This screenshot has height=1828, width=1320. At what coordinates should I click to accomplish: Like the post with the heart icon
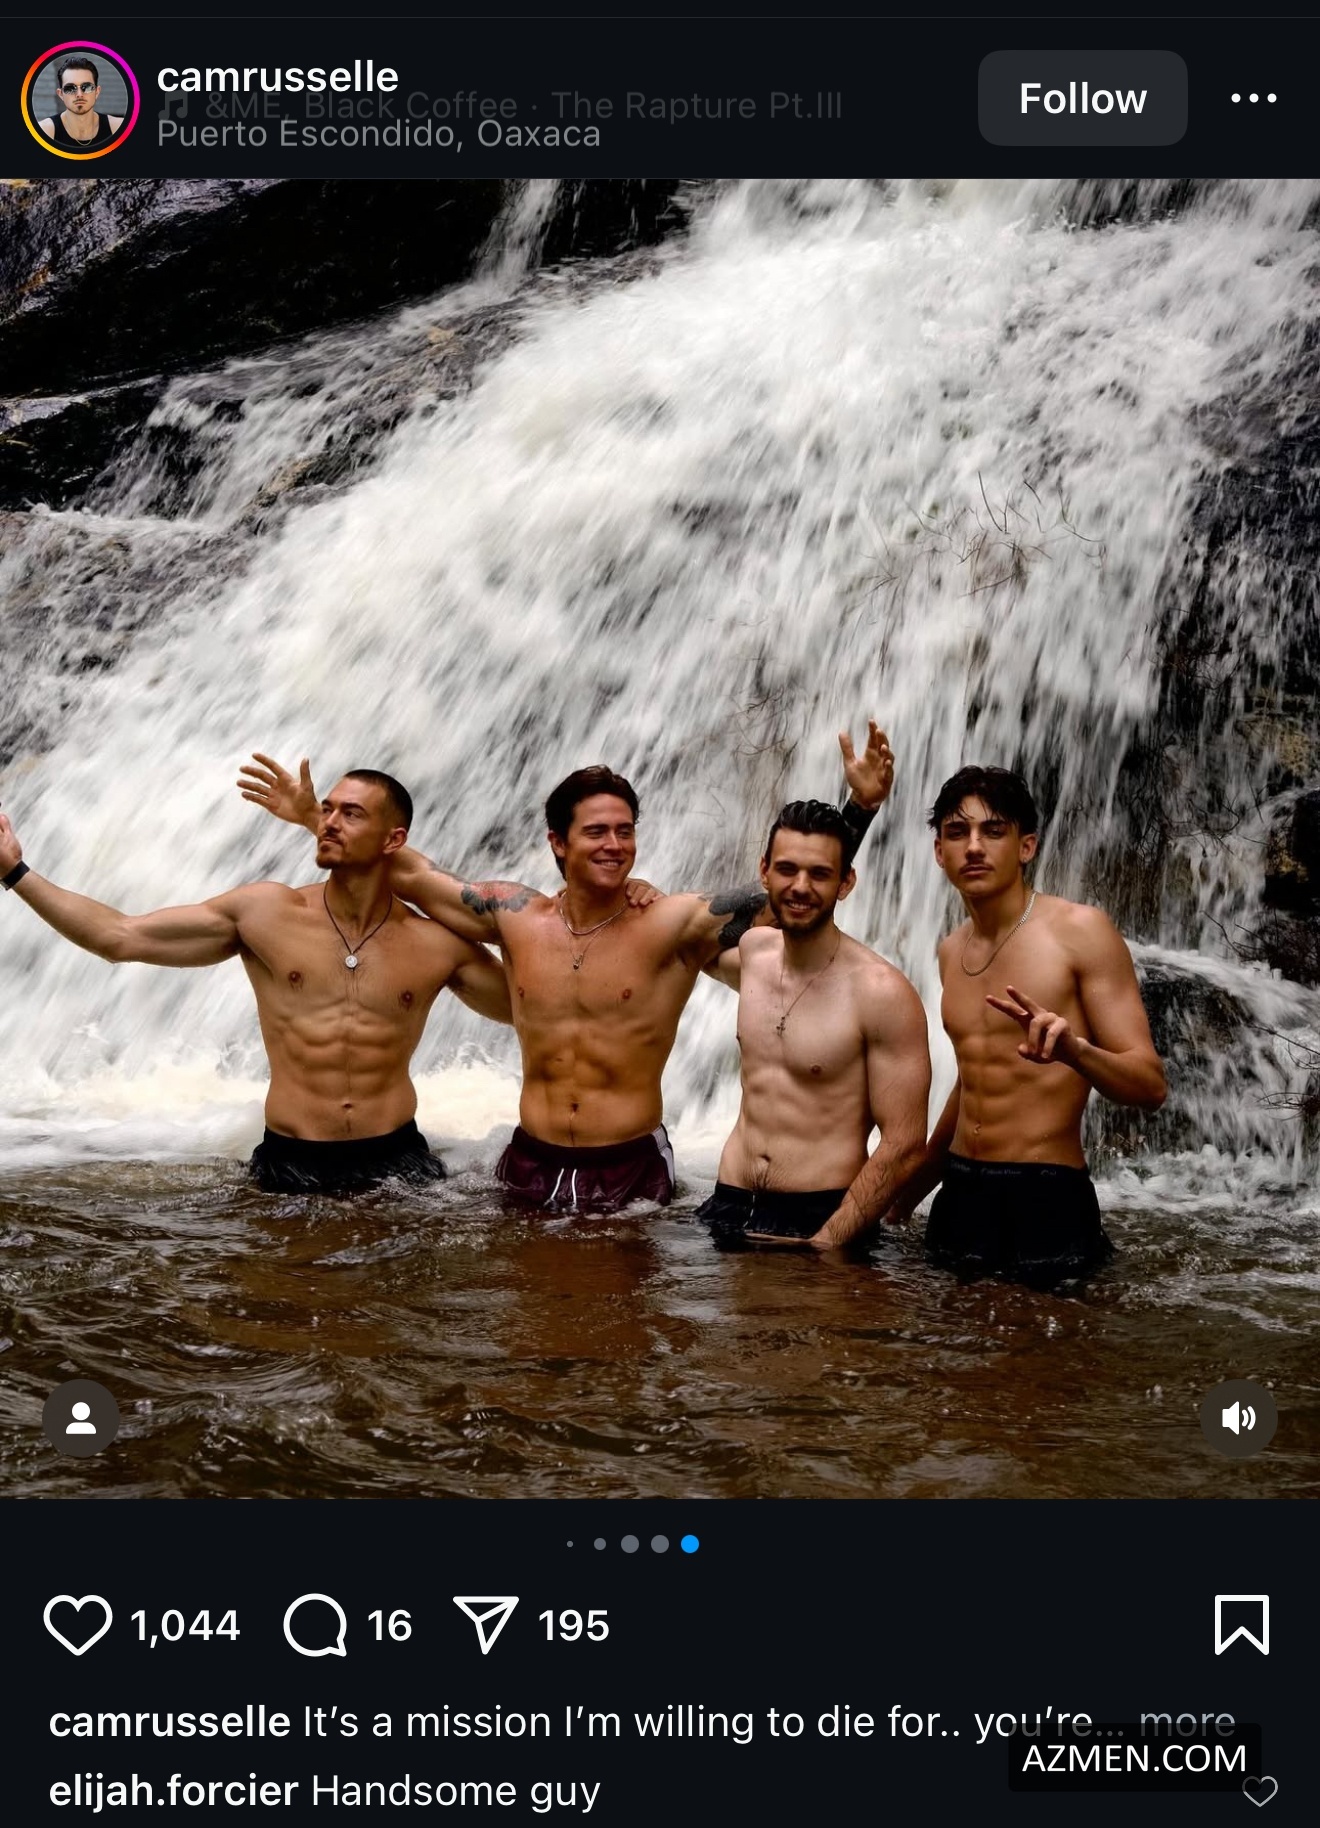(x=77, y=1625)
